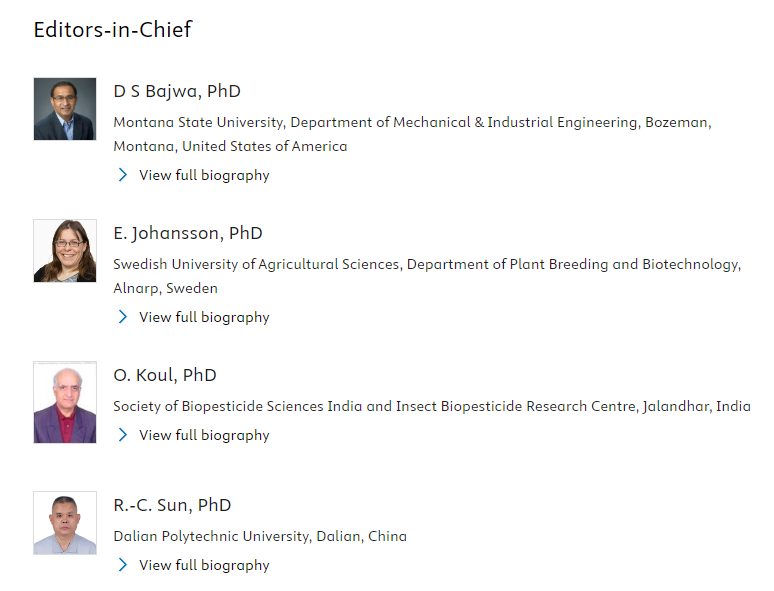The height and width of the screenshot is (591, 774).
Task: Select the name E. Johansson, PhD
Action: pyautogui.click(x=188, y=233)
